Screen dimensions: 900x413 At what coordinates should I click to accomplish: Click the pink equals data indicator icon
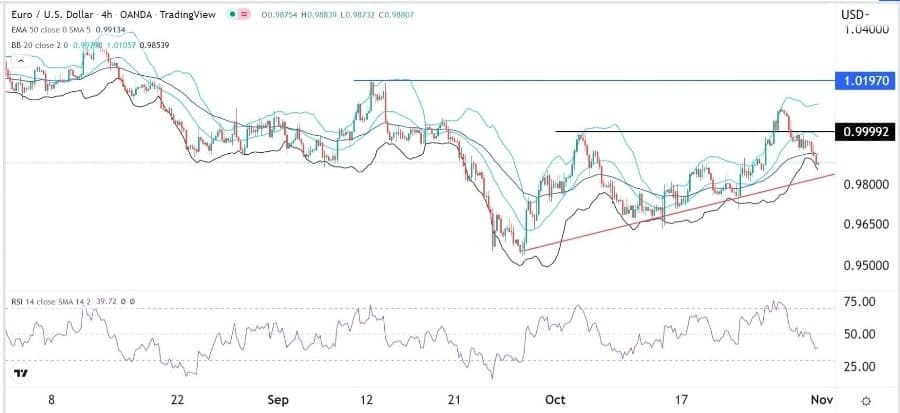pyautogui.click(x=246, y=15)
